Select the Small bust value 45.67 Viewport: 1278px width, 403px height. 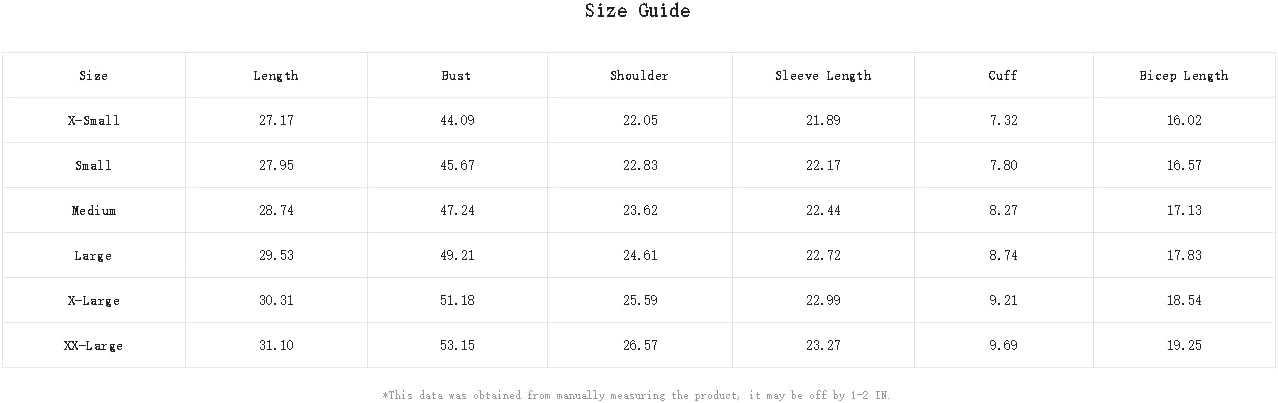pos(457,166)
